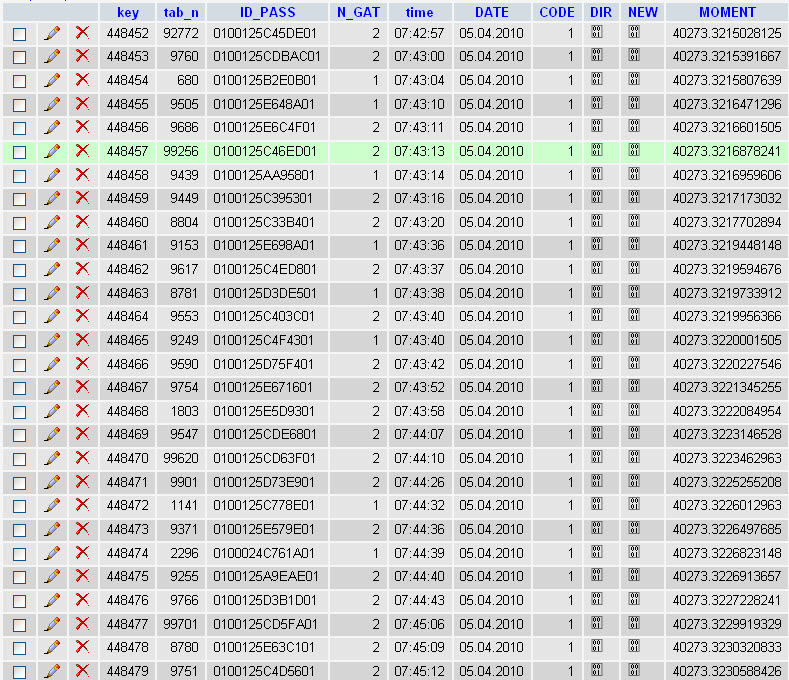Remove row 448470 via red X icon
Screen dimensions: 789x680
coord(83,458)
